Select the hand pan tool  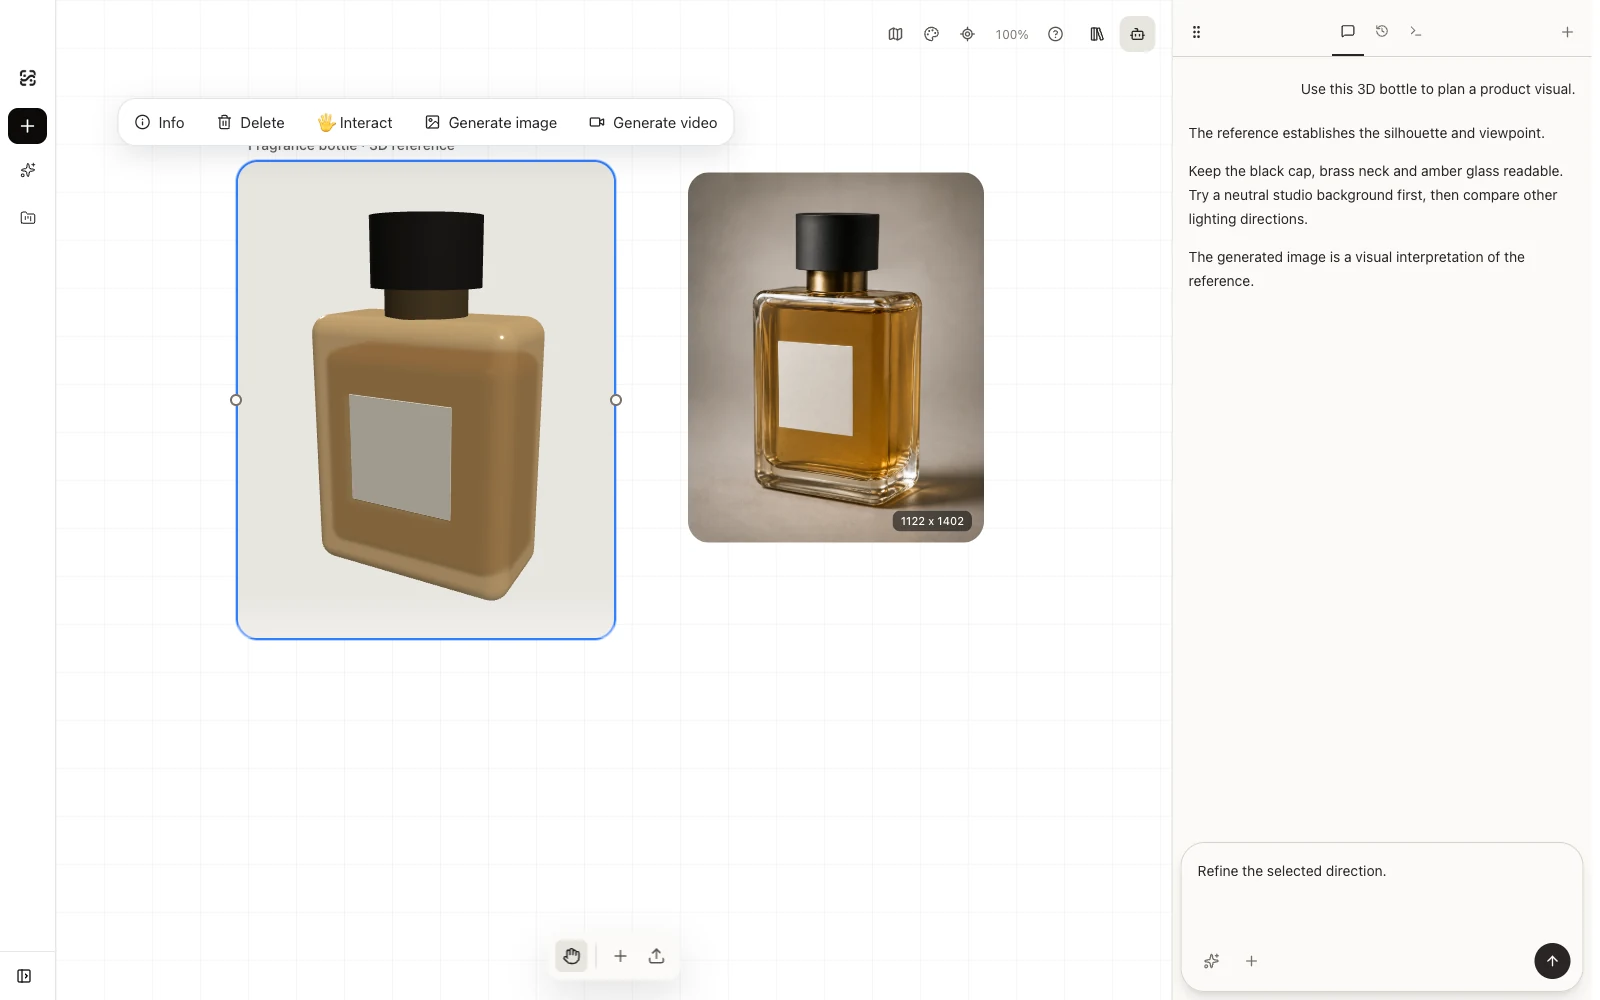[572, 956]
